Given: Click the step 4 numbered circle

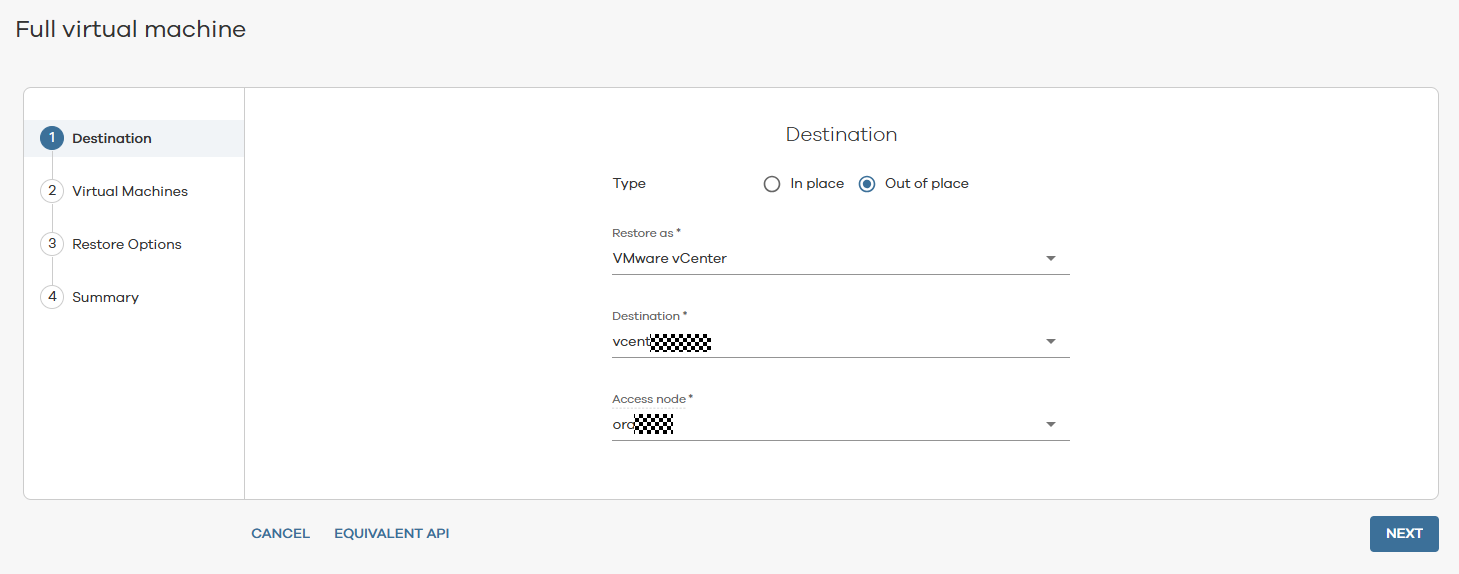Looking at the screenshot, I should [x=52, y=297].
